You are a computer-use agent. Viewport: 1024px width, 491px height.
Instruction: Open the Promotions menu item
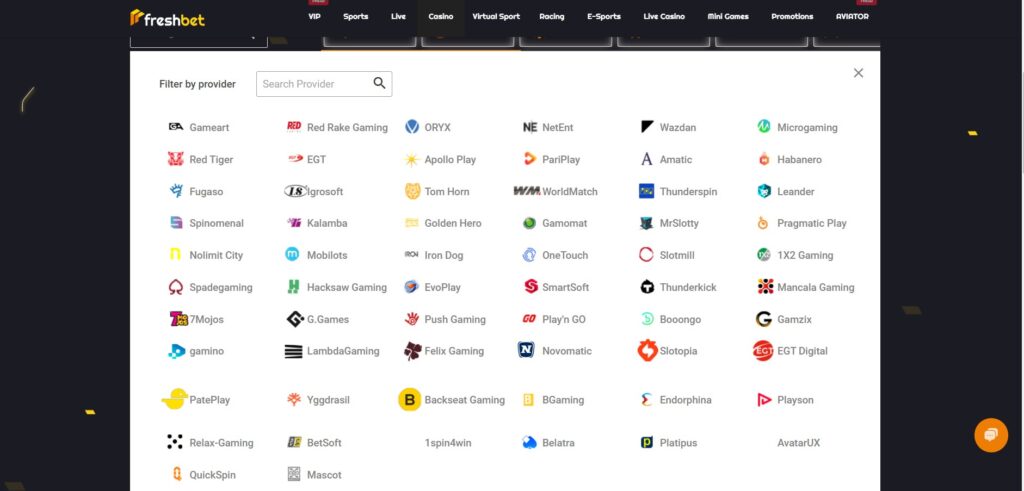point(792,17)
